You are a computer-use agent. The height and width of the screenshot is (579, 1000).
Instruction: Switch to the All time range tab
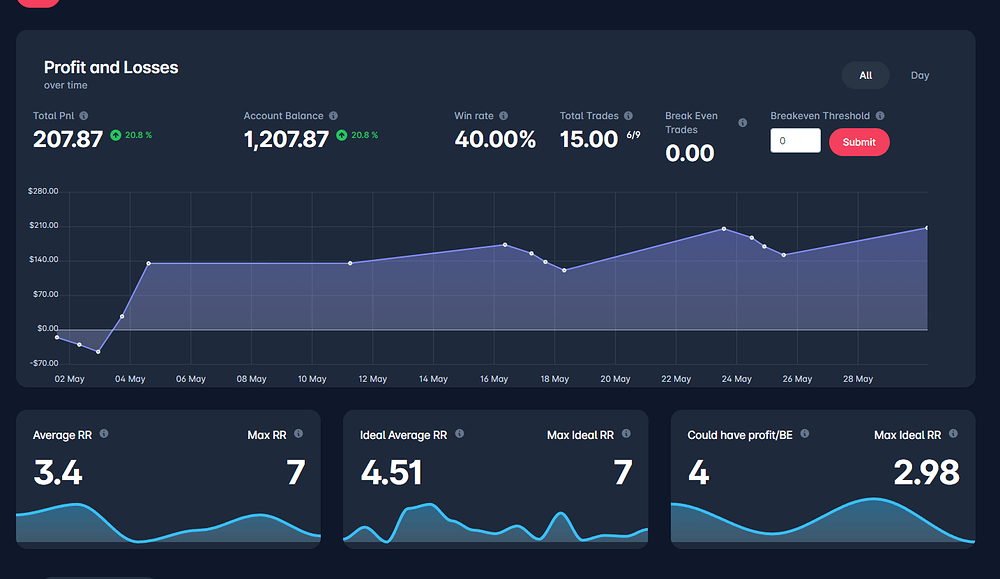pyautogui.click(x=865, y=75)
